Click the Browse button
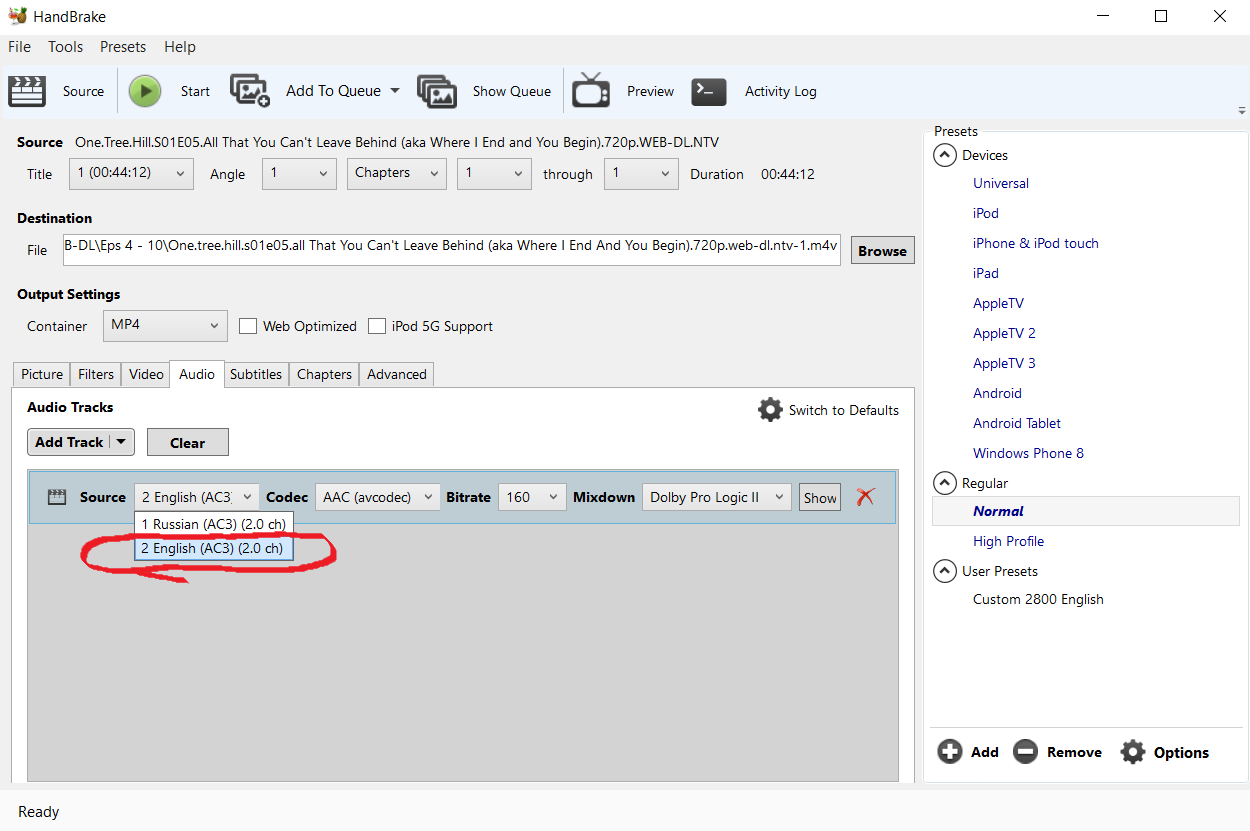Image resolution: width=1250 pixels, height=831 pixels. 882,251
